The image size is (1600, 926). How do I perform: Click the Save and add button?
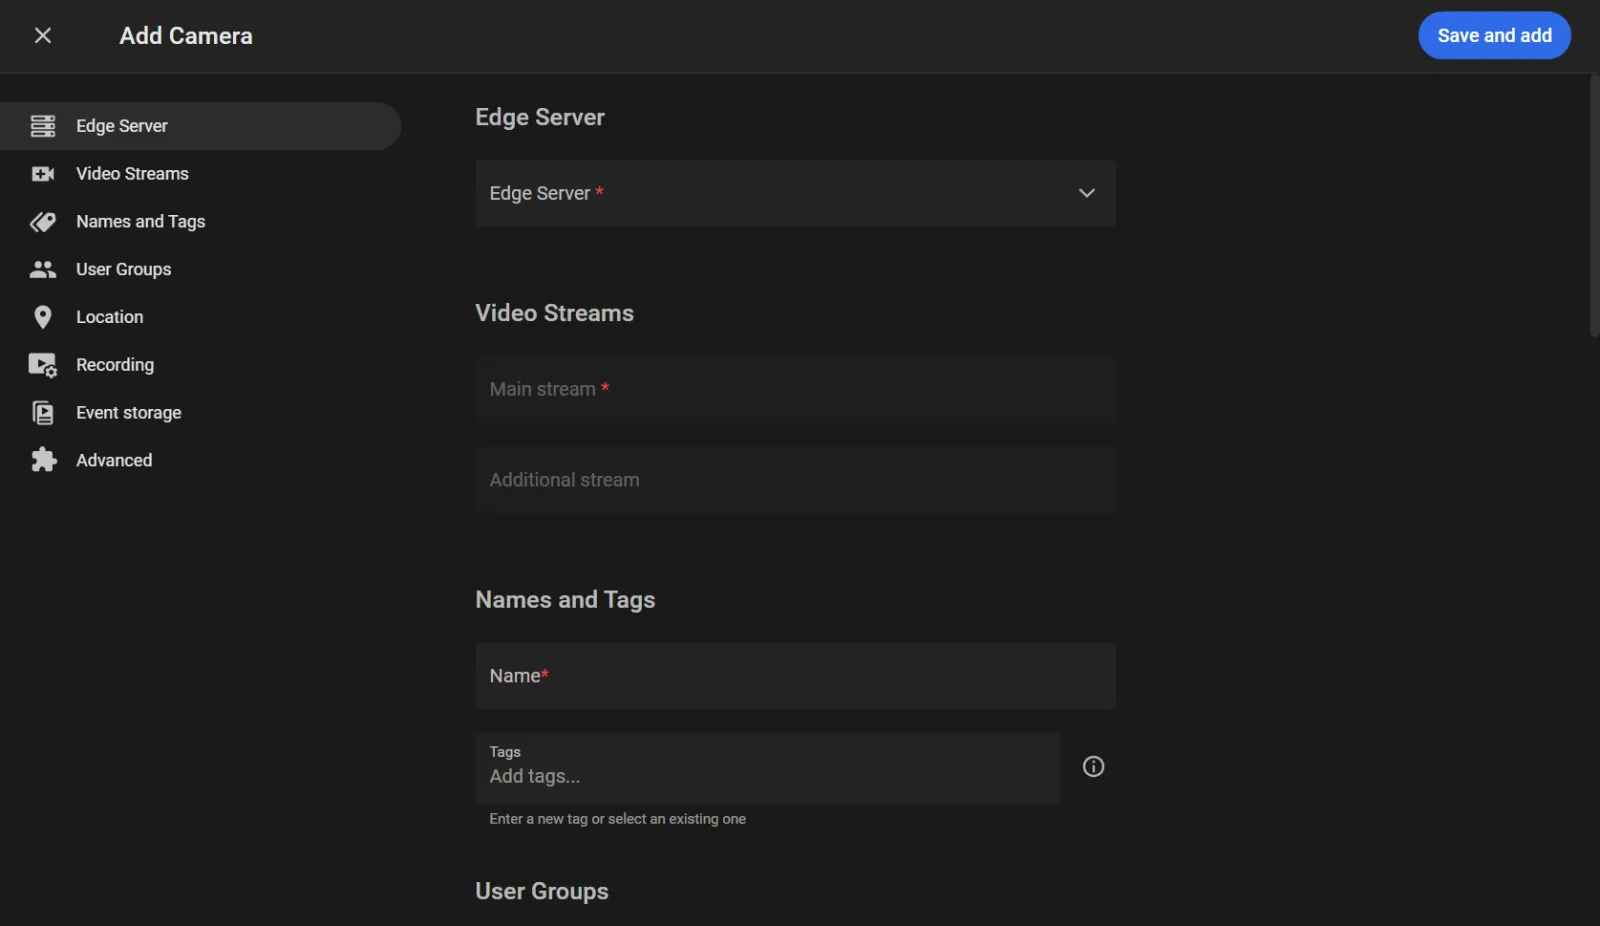pyautogui.click(x=1494, y=36)
